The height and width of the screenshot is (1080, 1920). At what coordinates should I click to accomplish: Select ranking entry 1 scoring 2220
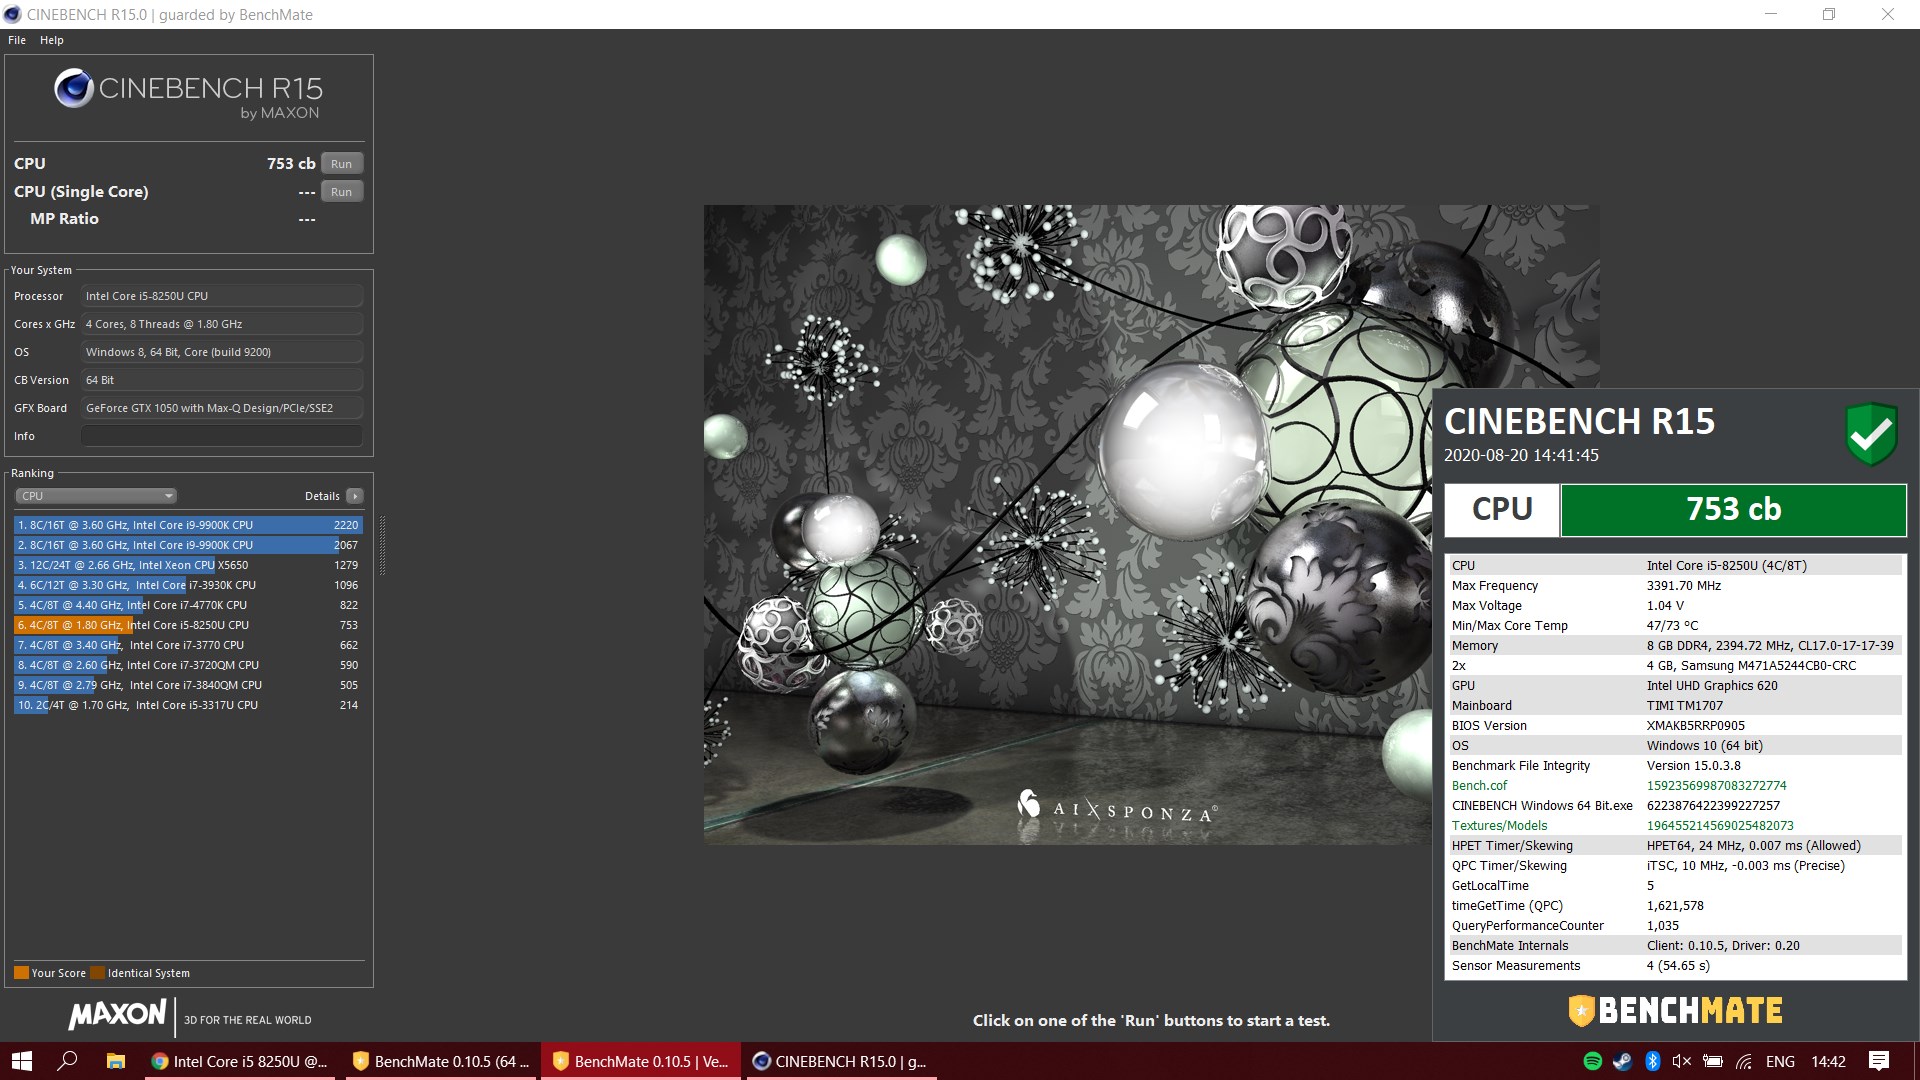[188, 525]
